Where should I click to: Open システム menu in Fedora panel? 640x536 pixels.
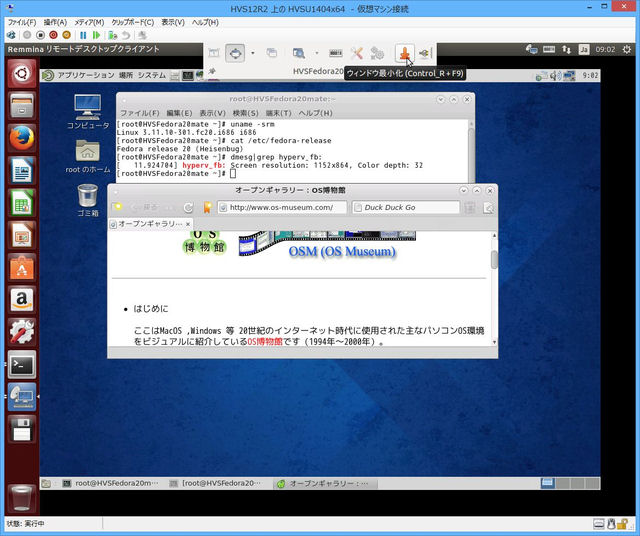[151, 75]
